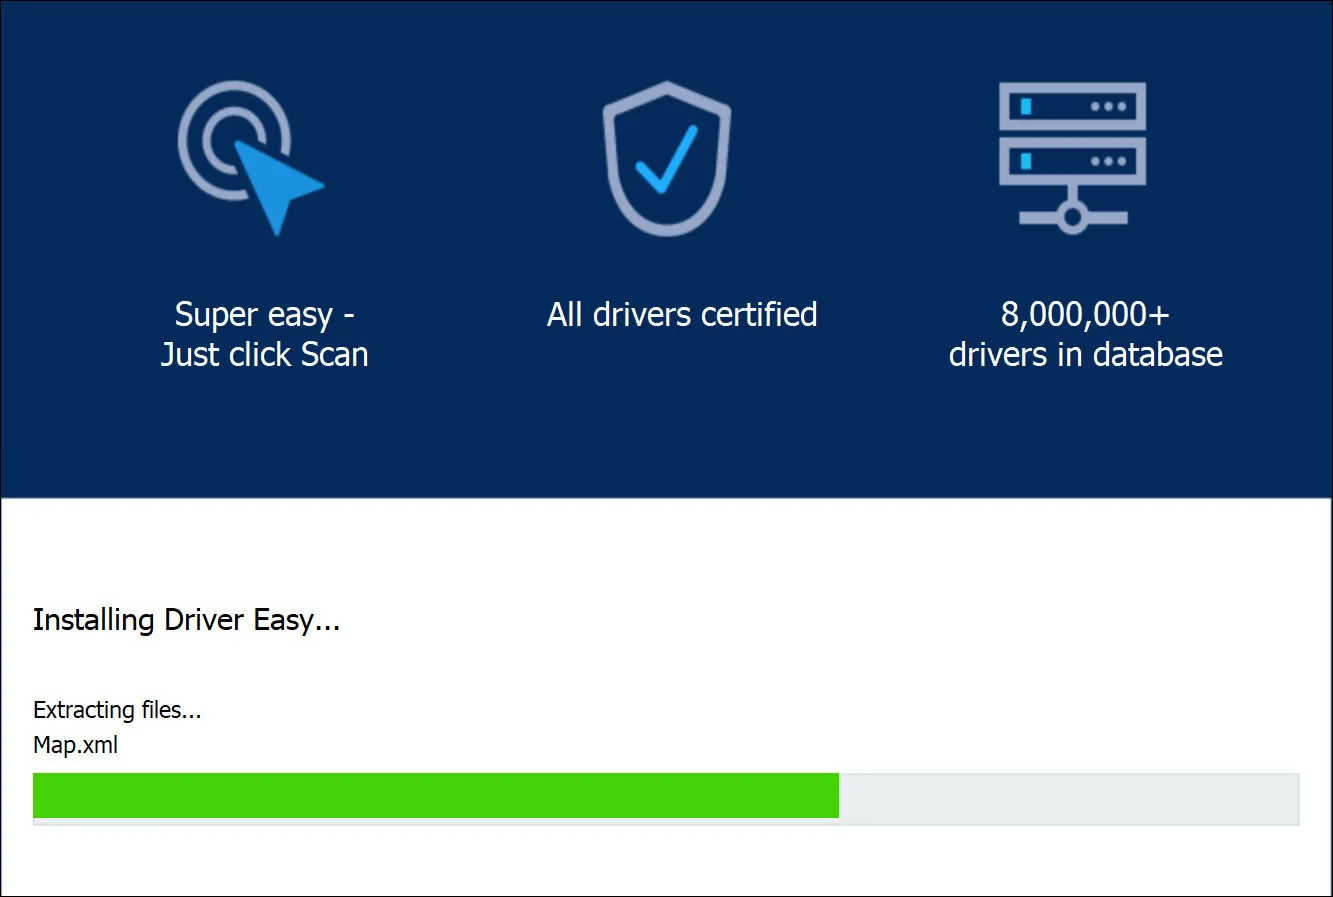This screenshot has width=1333, height=897.
Task: Click the "8,000,000+" number text
Action: point(1085,315)
